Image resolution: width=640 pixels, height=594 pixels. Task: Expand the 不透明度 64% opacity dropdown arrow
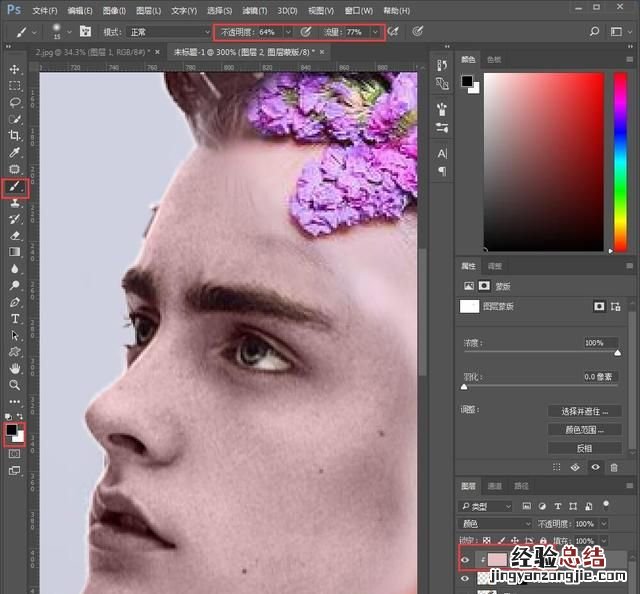[x=288, y=32]
